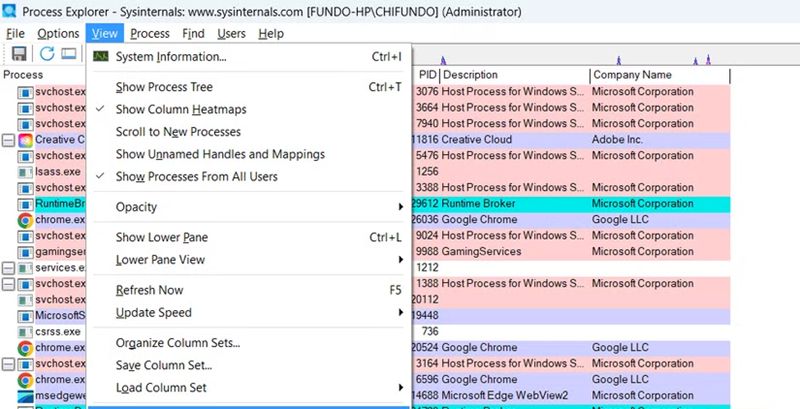The height and width of the screenshot is (409, 800).
Task: Click the msedgewebview2 process icon
Action: pos(26,396)
